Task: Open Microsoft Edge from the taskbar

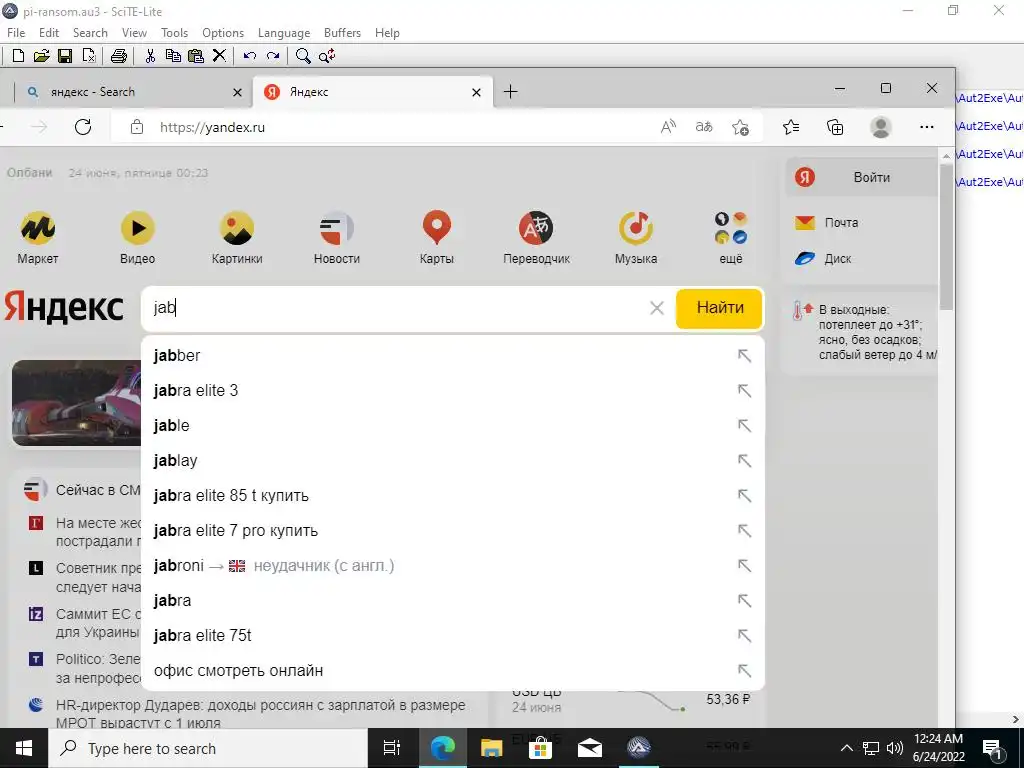Action: click(x=443, y=748)
